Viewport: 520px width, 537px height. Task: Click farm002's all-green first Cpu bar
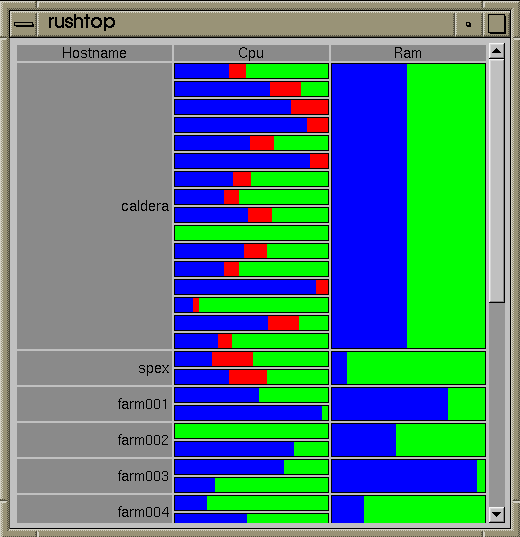tap(251, 431)
